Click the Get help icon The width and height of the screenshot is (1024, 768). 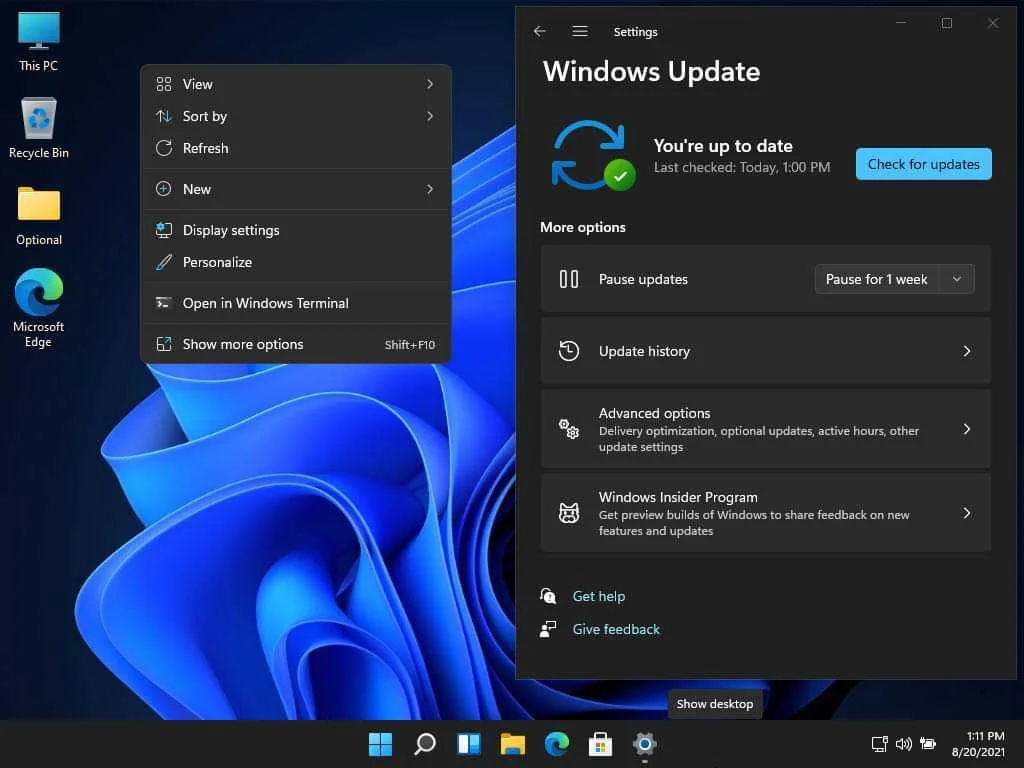[548, 596]
